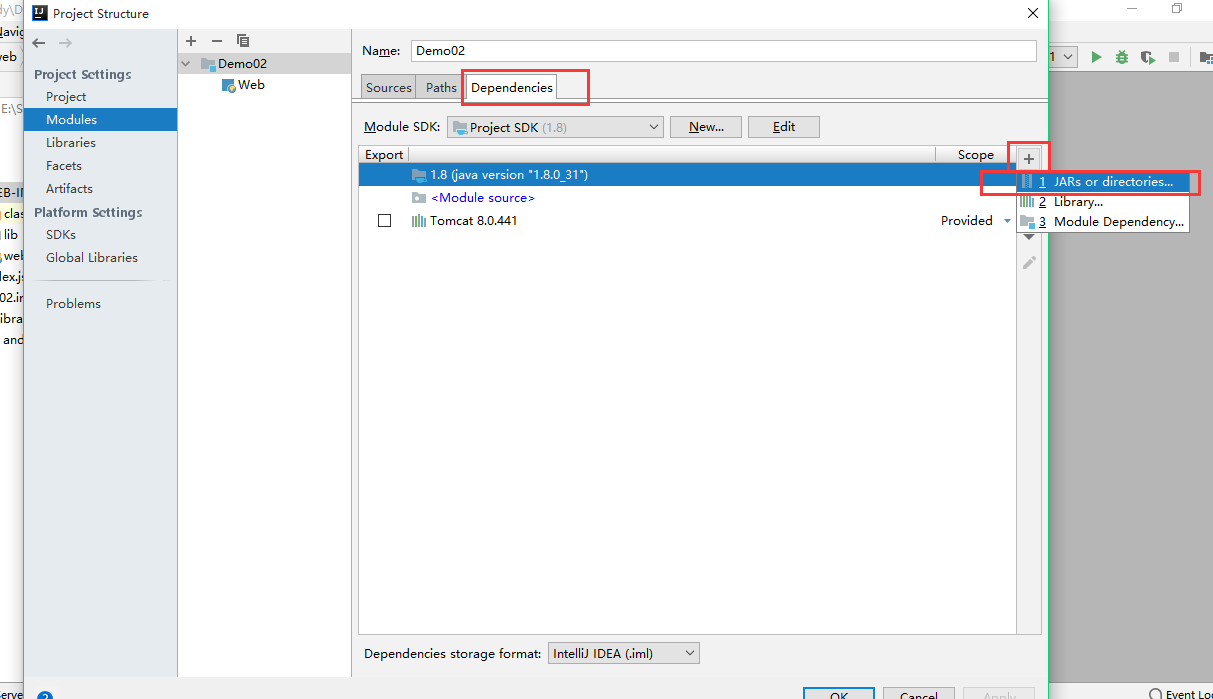Click the forward navigation arrow
The height and width of the screenshot is (699, 1213).
(x=65, y=42)
